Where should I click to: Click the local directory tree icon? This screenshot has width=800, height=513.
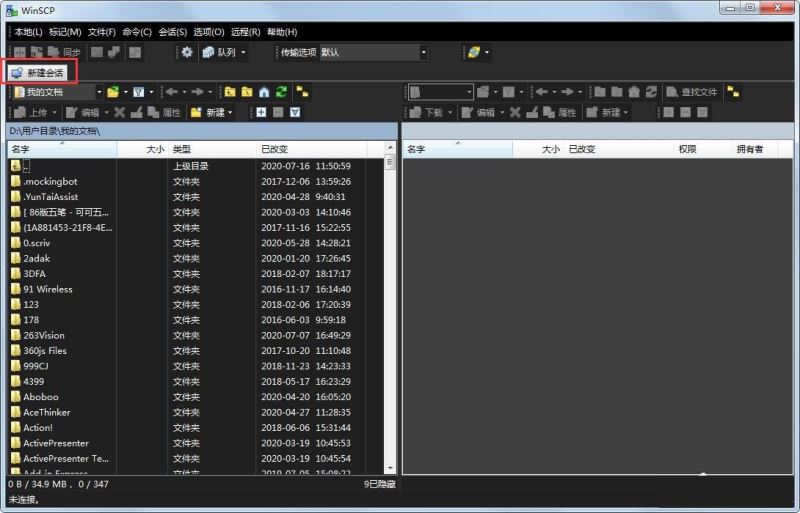[x=302, y=92]
